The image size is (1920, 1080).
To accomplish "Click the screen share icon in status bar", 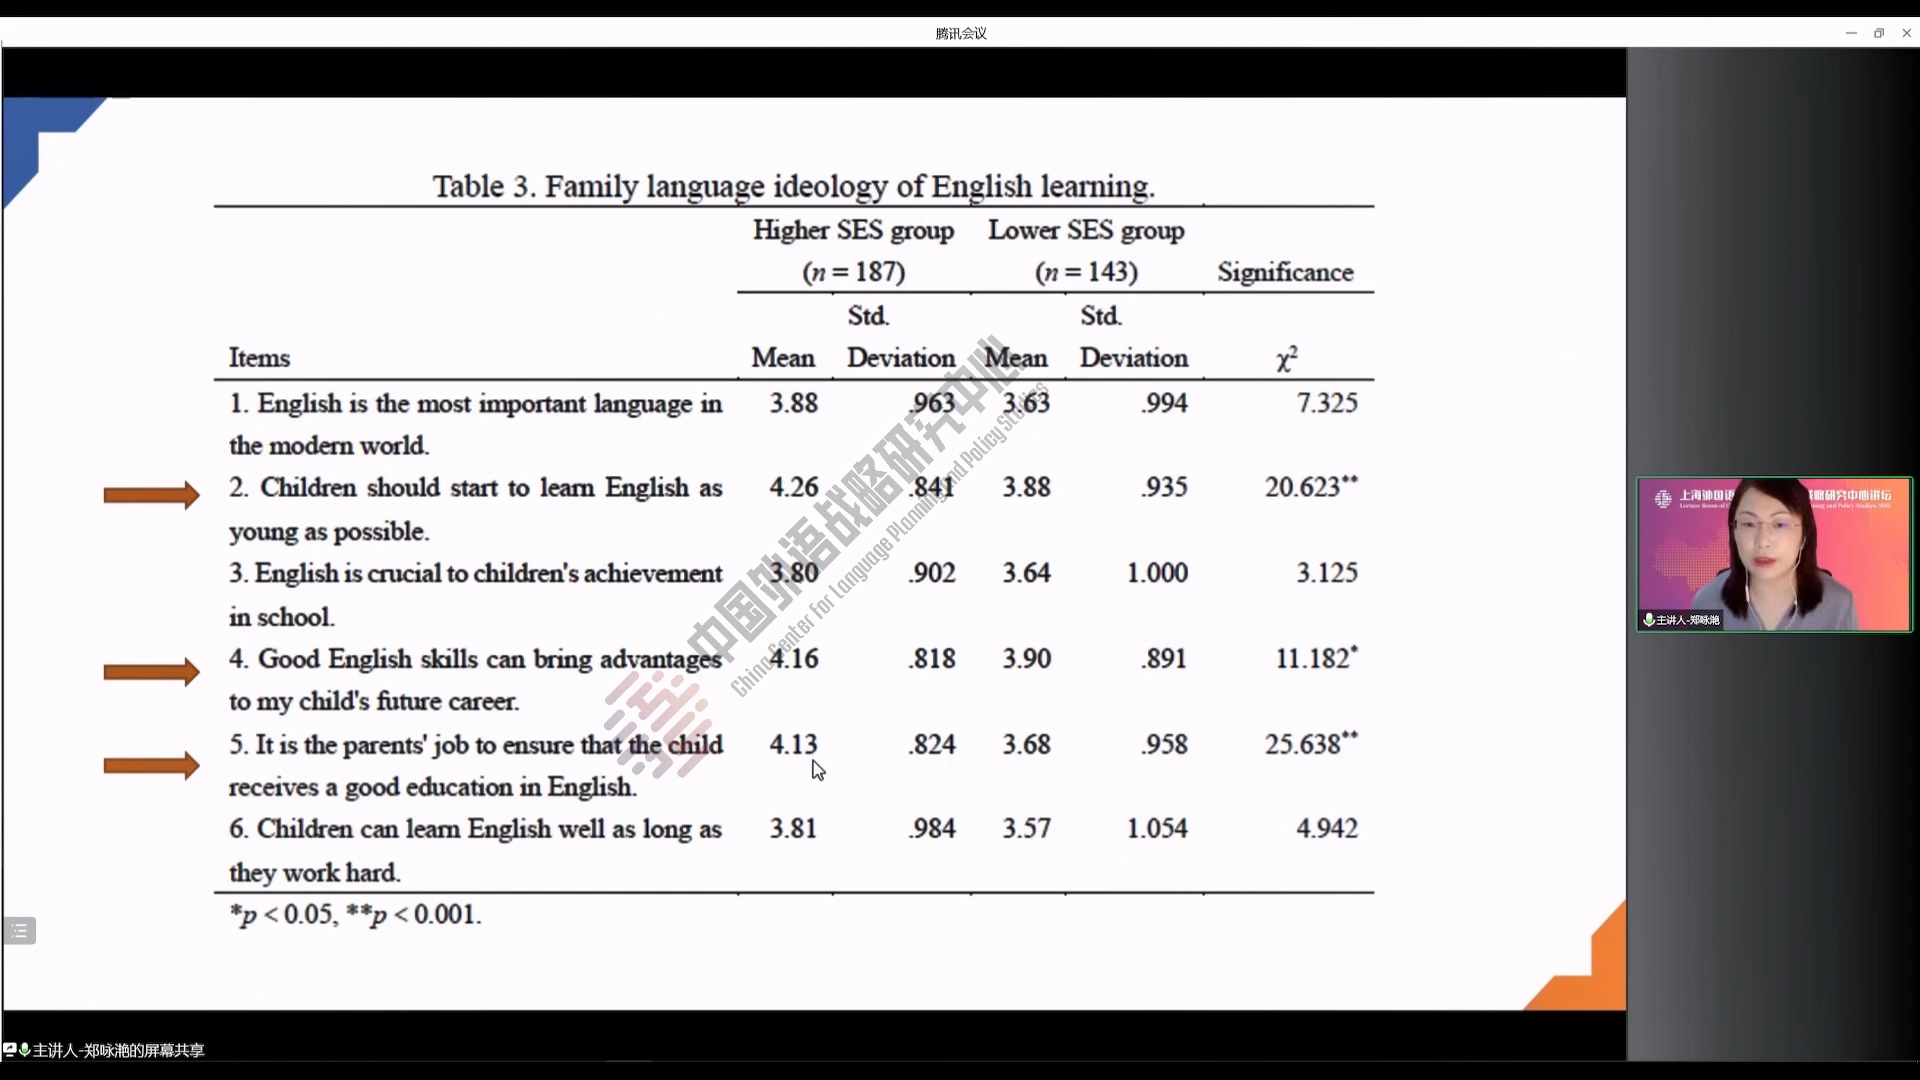I will [x=9, y=1050].
